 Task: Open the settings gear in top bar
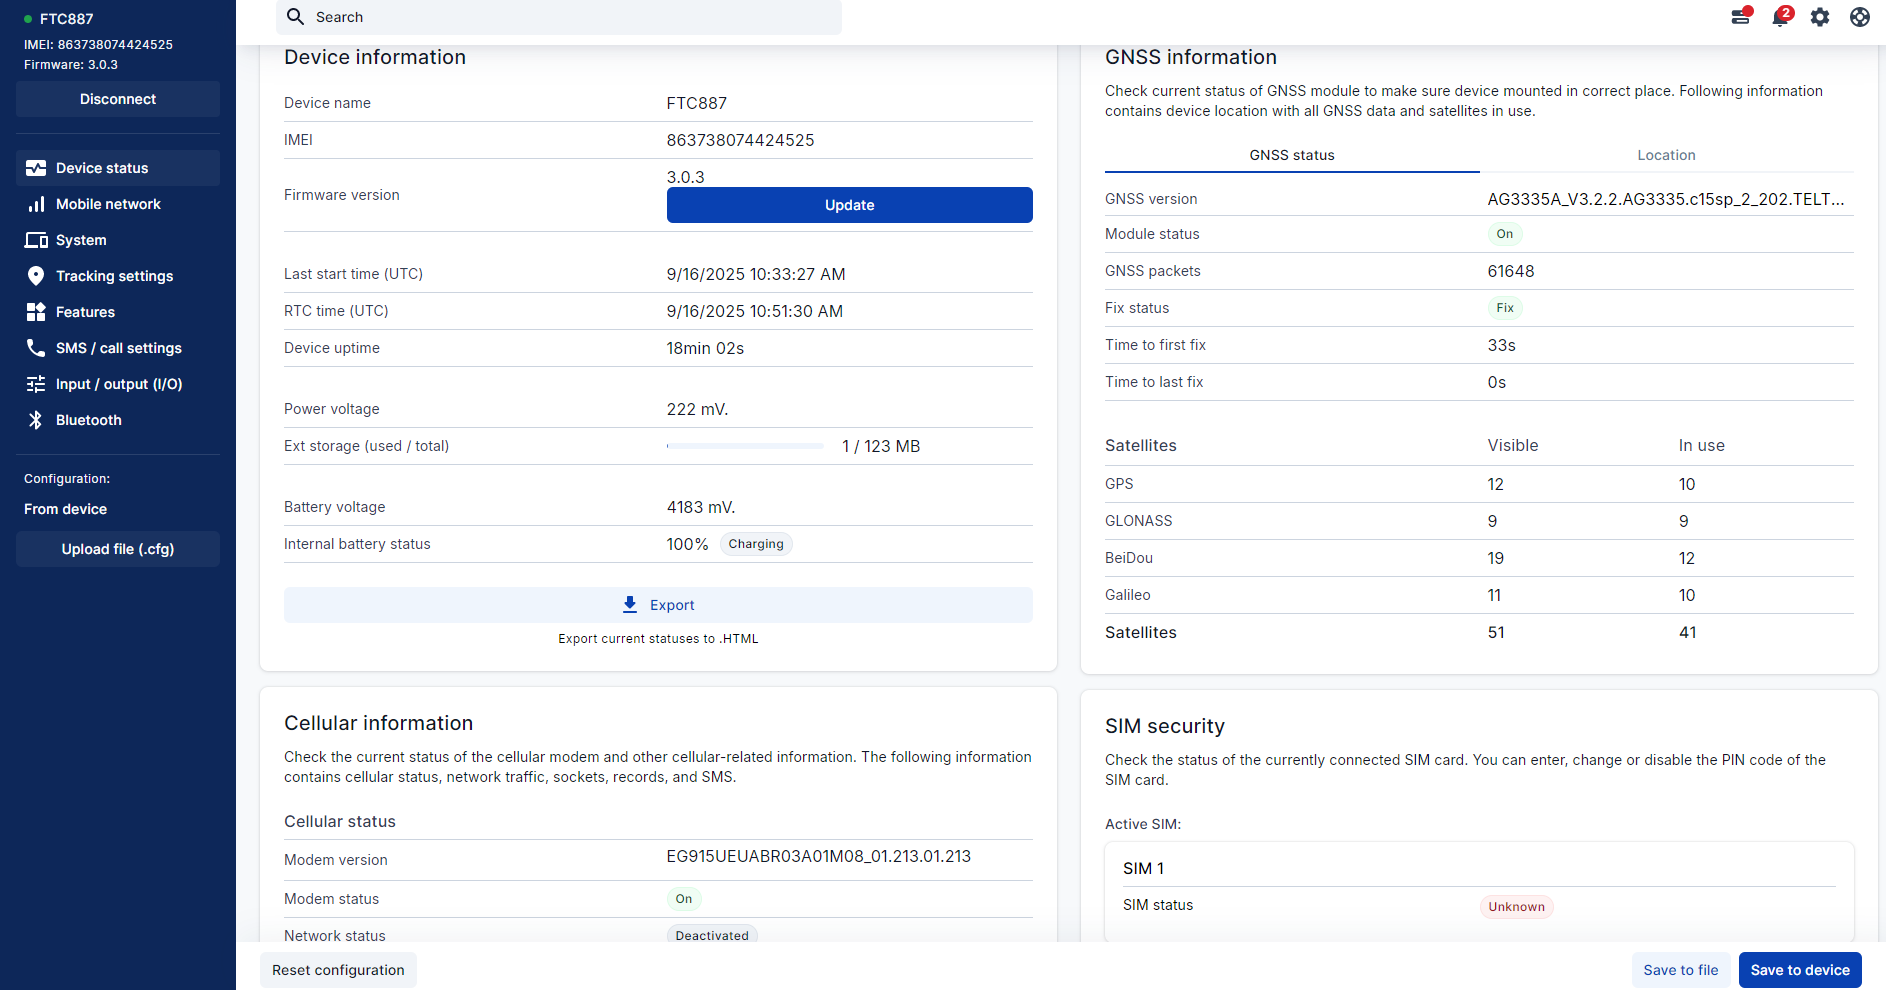coord(1820,17)
